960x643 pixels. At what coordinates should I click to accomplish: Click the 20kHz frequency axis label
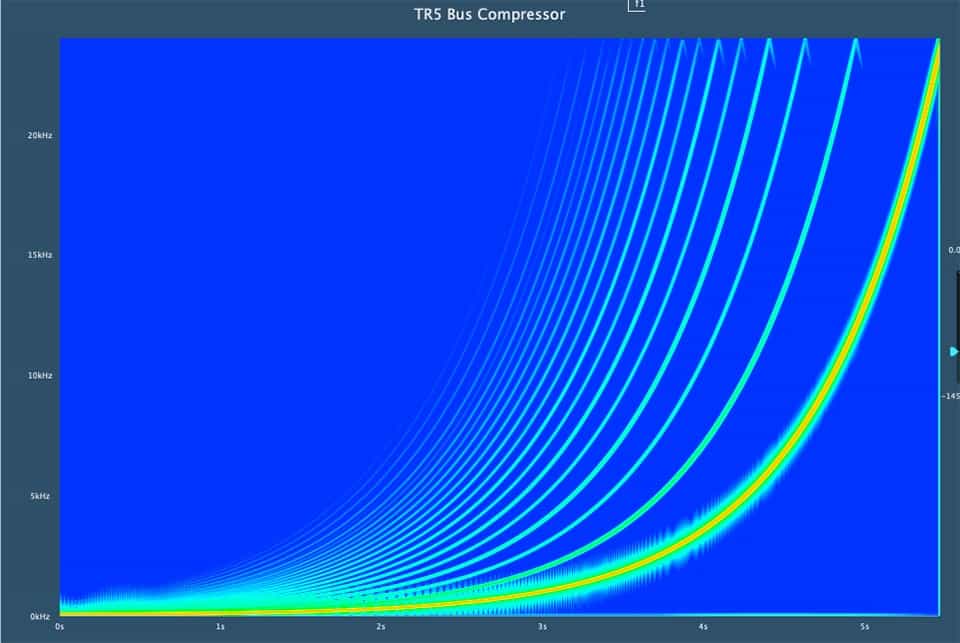[x=40, y=135]
